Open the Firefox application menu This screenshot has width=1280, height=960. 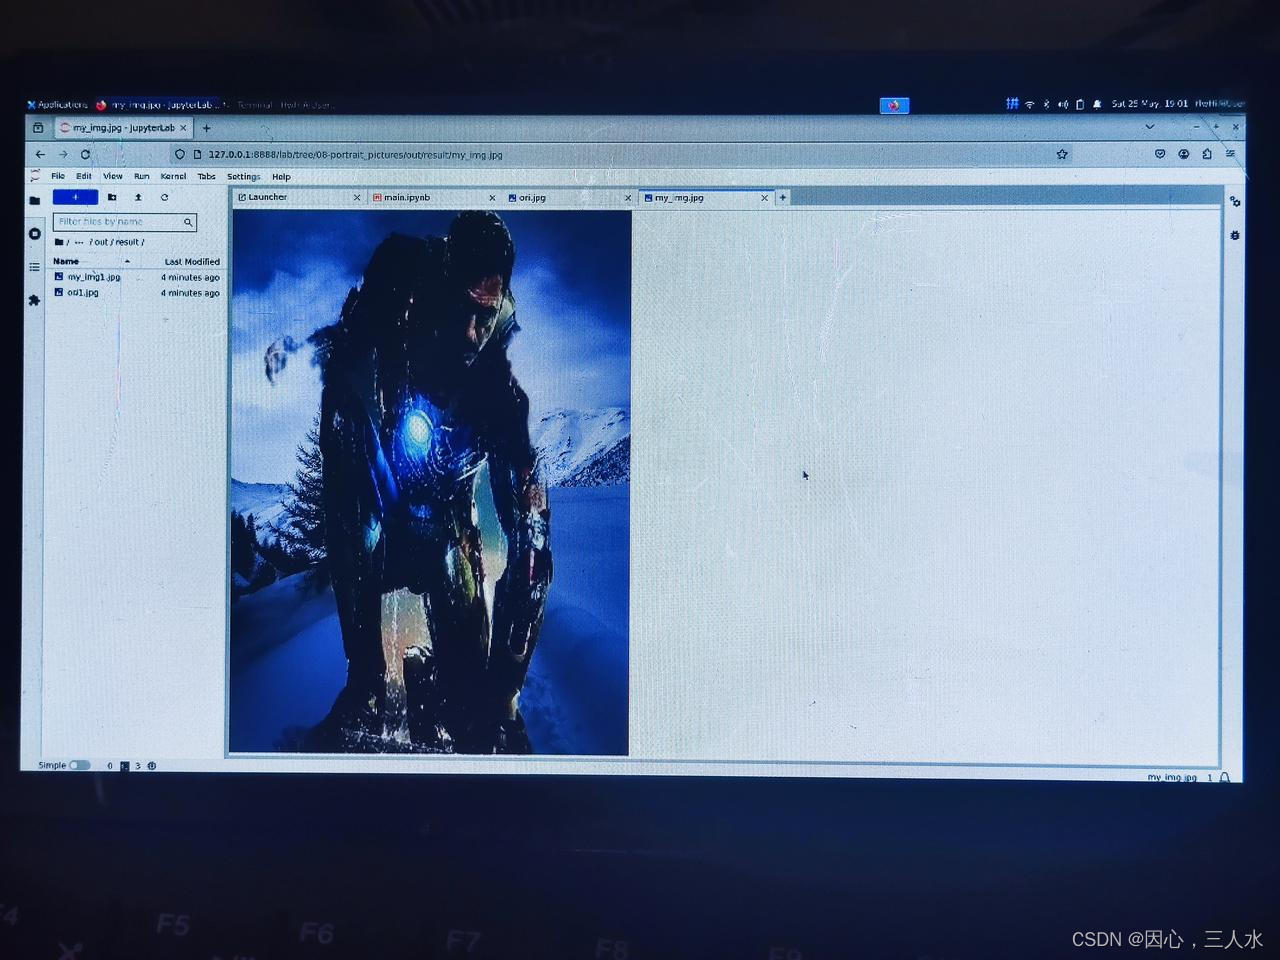pyautogui.click(x=1231, y=154)
